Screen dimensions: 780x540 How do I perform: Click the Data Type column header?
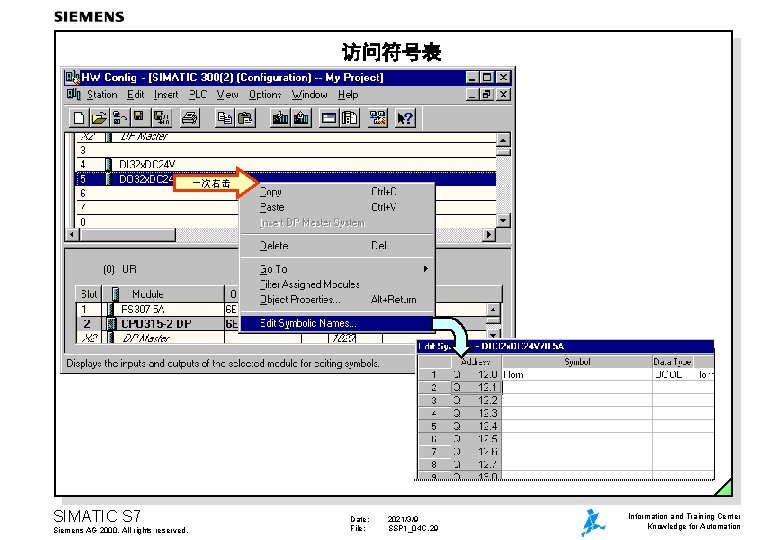coord(673,361)
